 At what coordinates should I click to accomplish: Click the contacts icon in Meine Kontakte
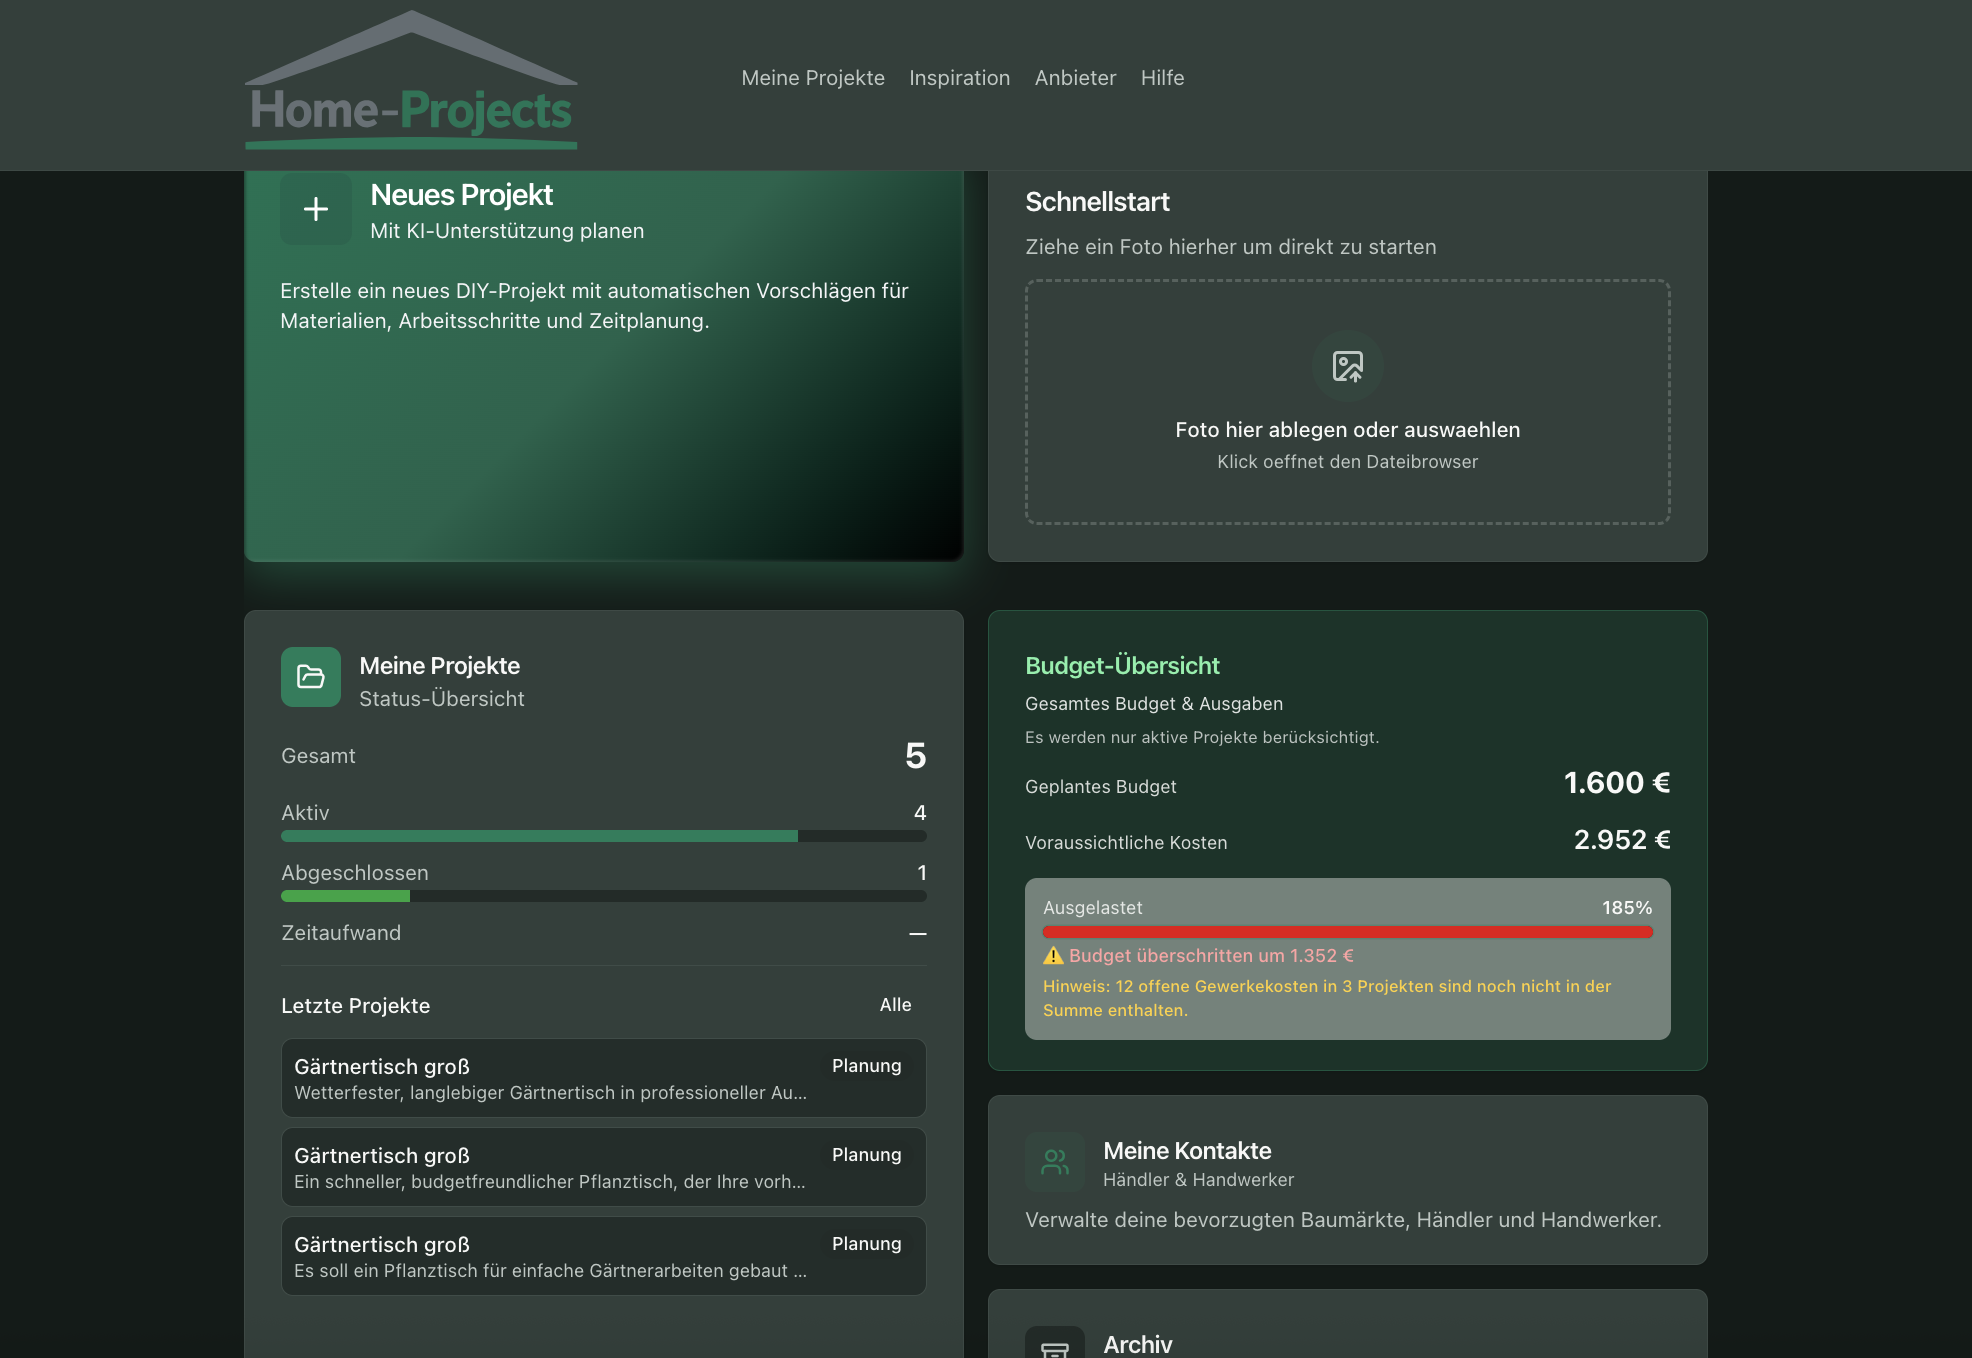click(x=1055, y=1163)
